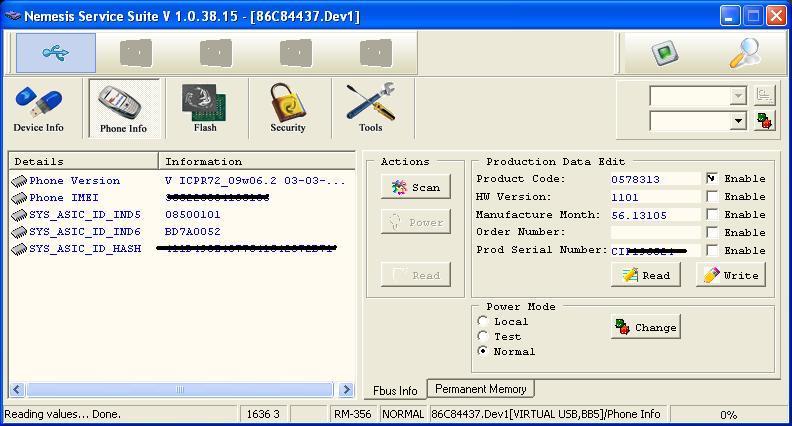Open the Phone Info section
The image size is (792, 426).
(x=124, y=109)
